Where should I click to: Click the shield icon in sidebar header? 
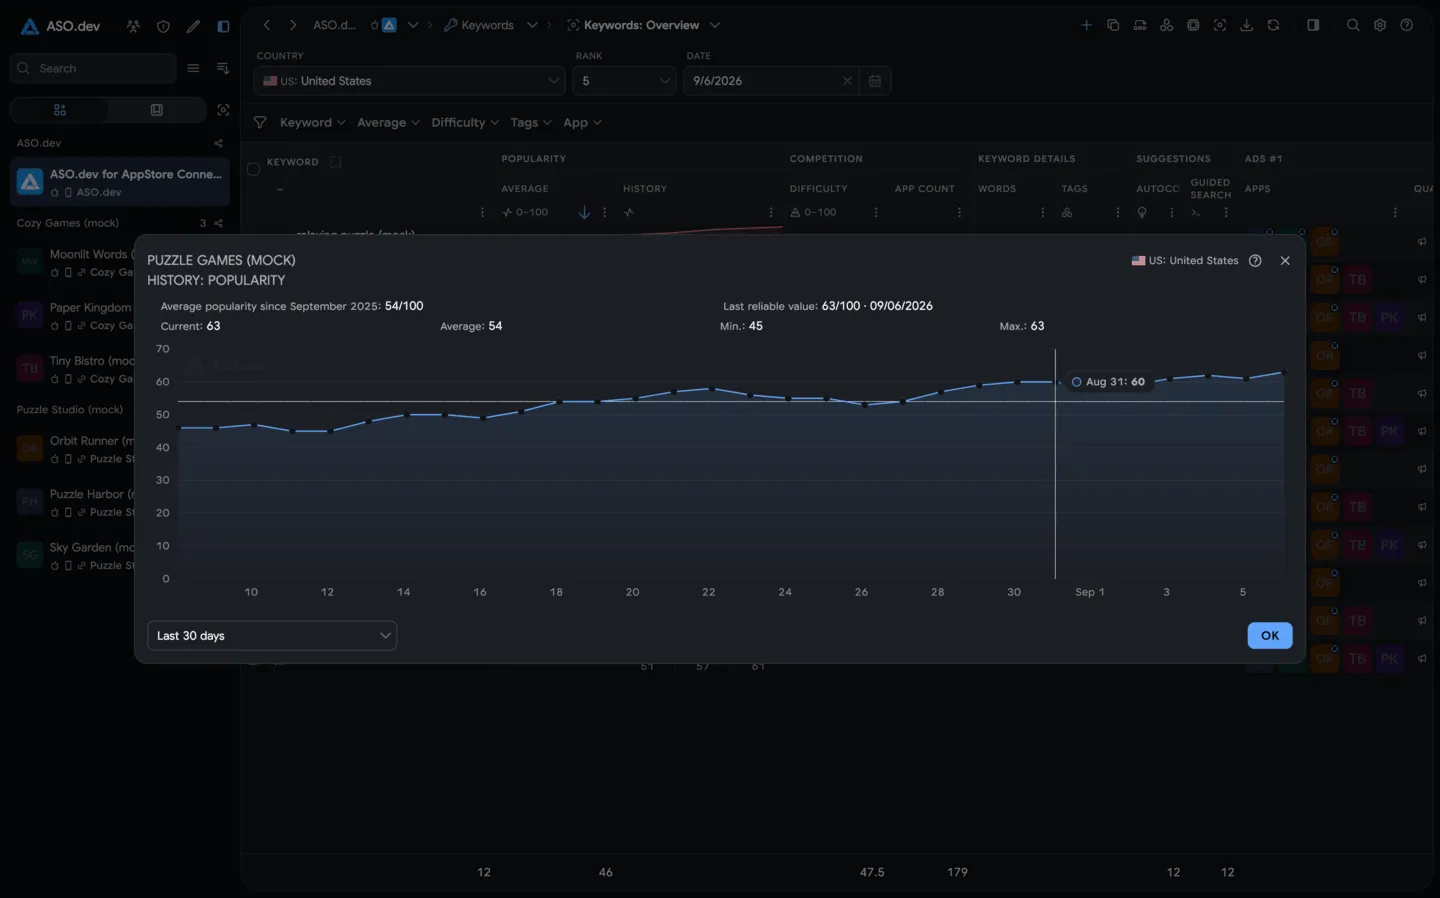[163, 26]
